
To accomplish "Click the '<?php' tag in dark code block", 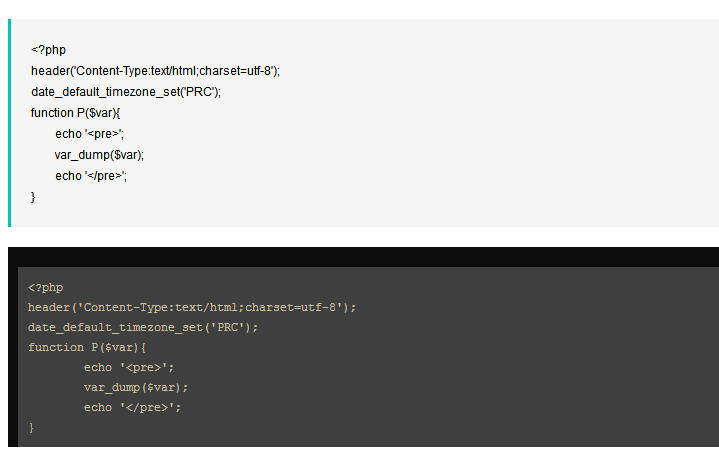I will pyautogui.click(x=45, y=287).
